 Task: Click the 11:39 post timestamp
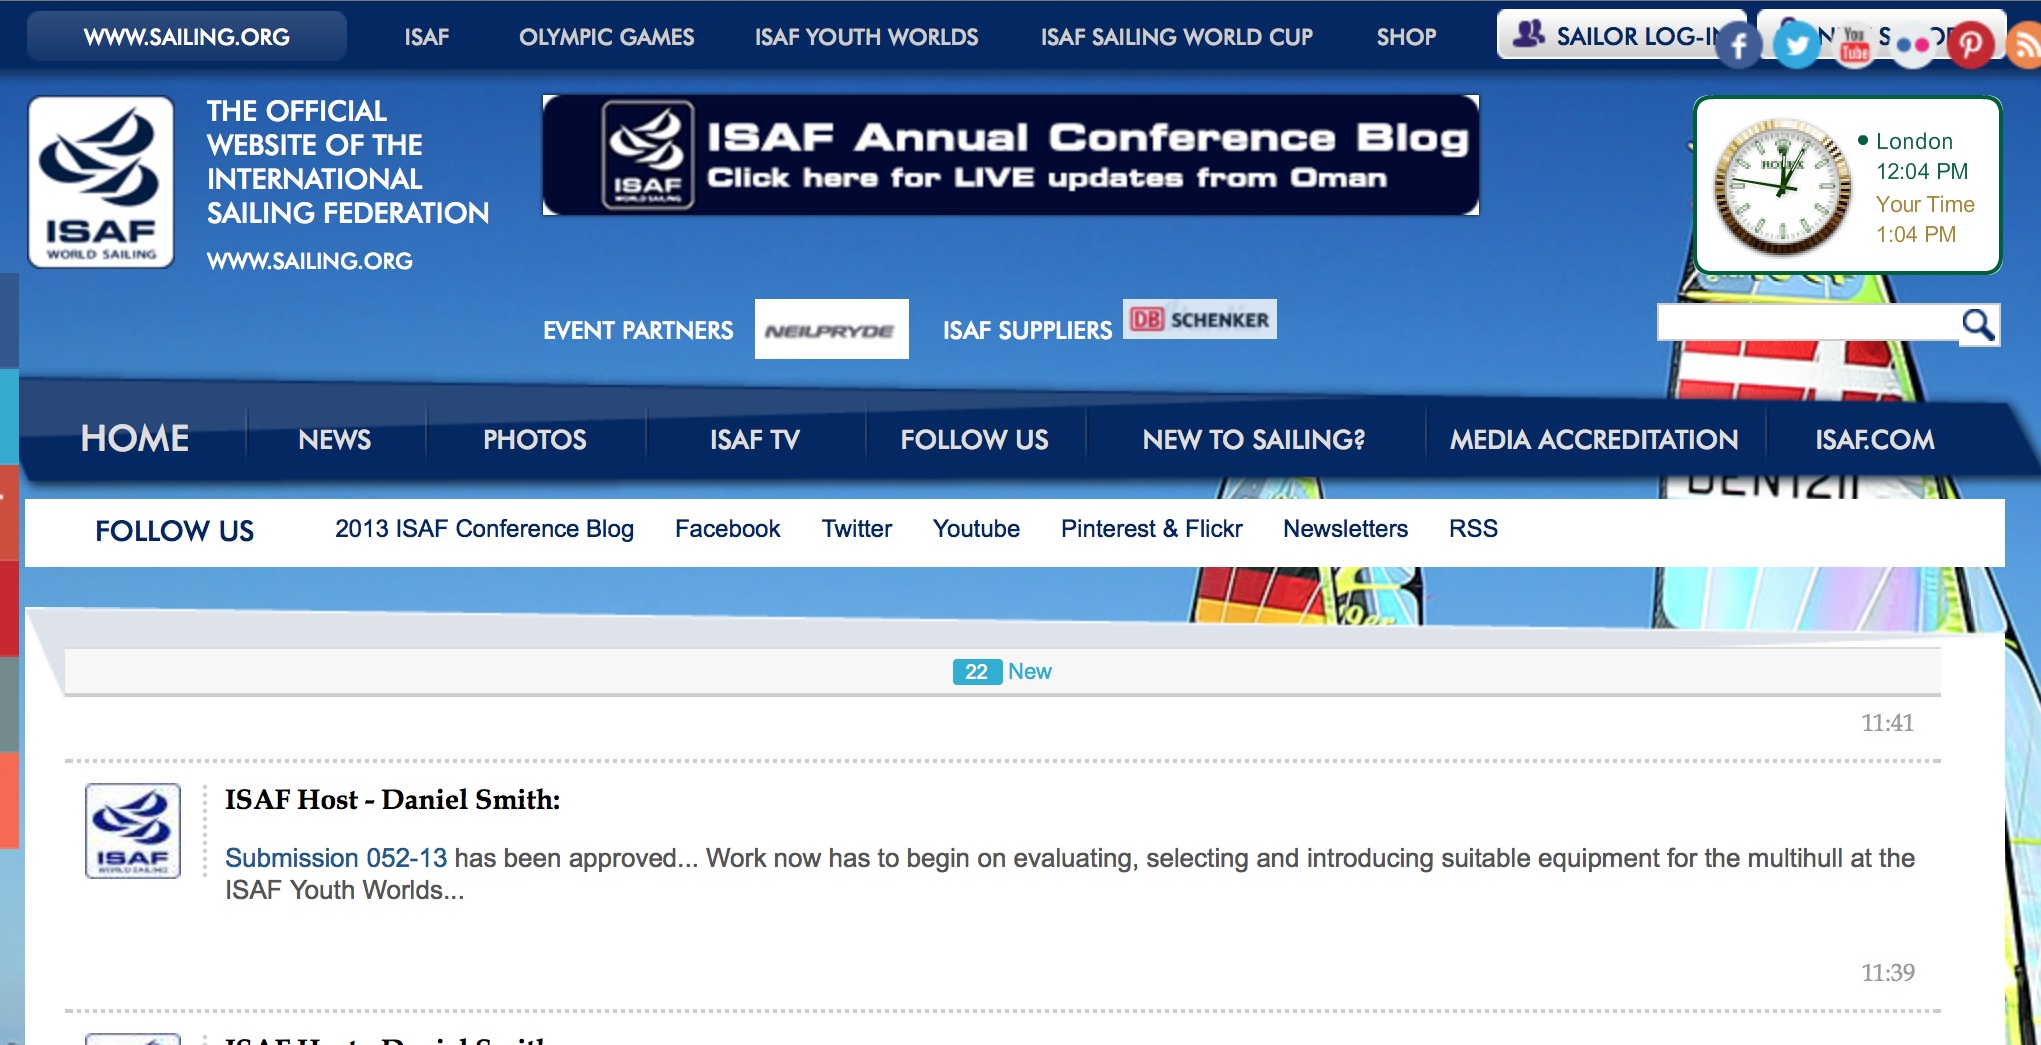coord(1887,973)
